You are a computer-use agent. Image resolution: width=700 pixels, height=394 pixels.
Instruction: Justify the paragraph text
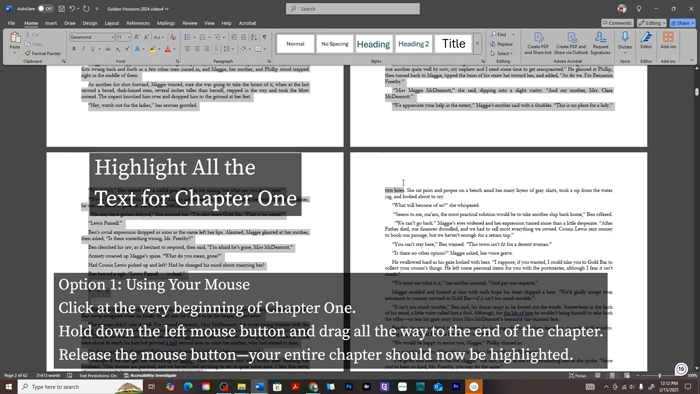pyautogui.click(x=216, y=49)
